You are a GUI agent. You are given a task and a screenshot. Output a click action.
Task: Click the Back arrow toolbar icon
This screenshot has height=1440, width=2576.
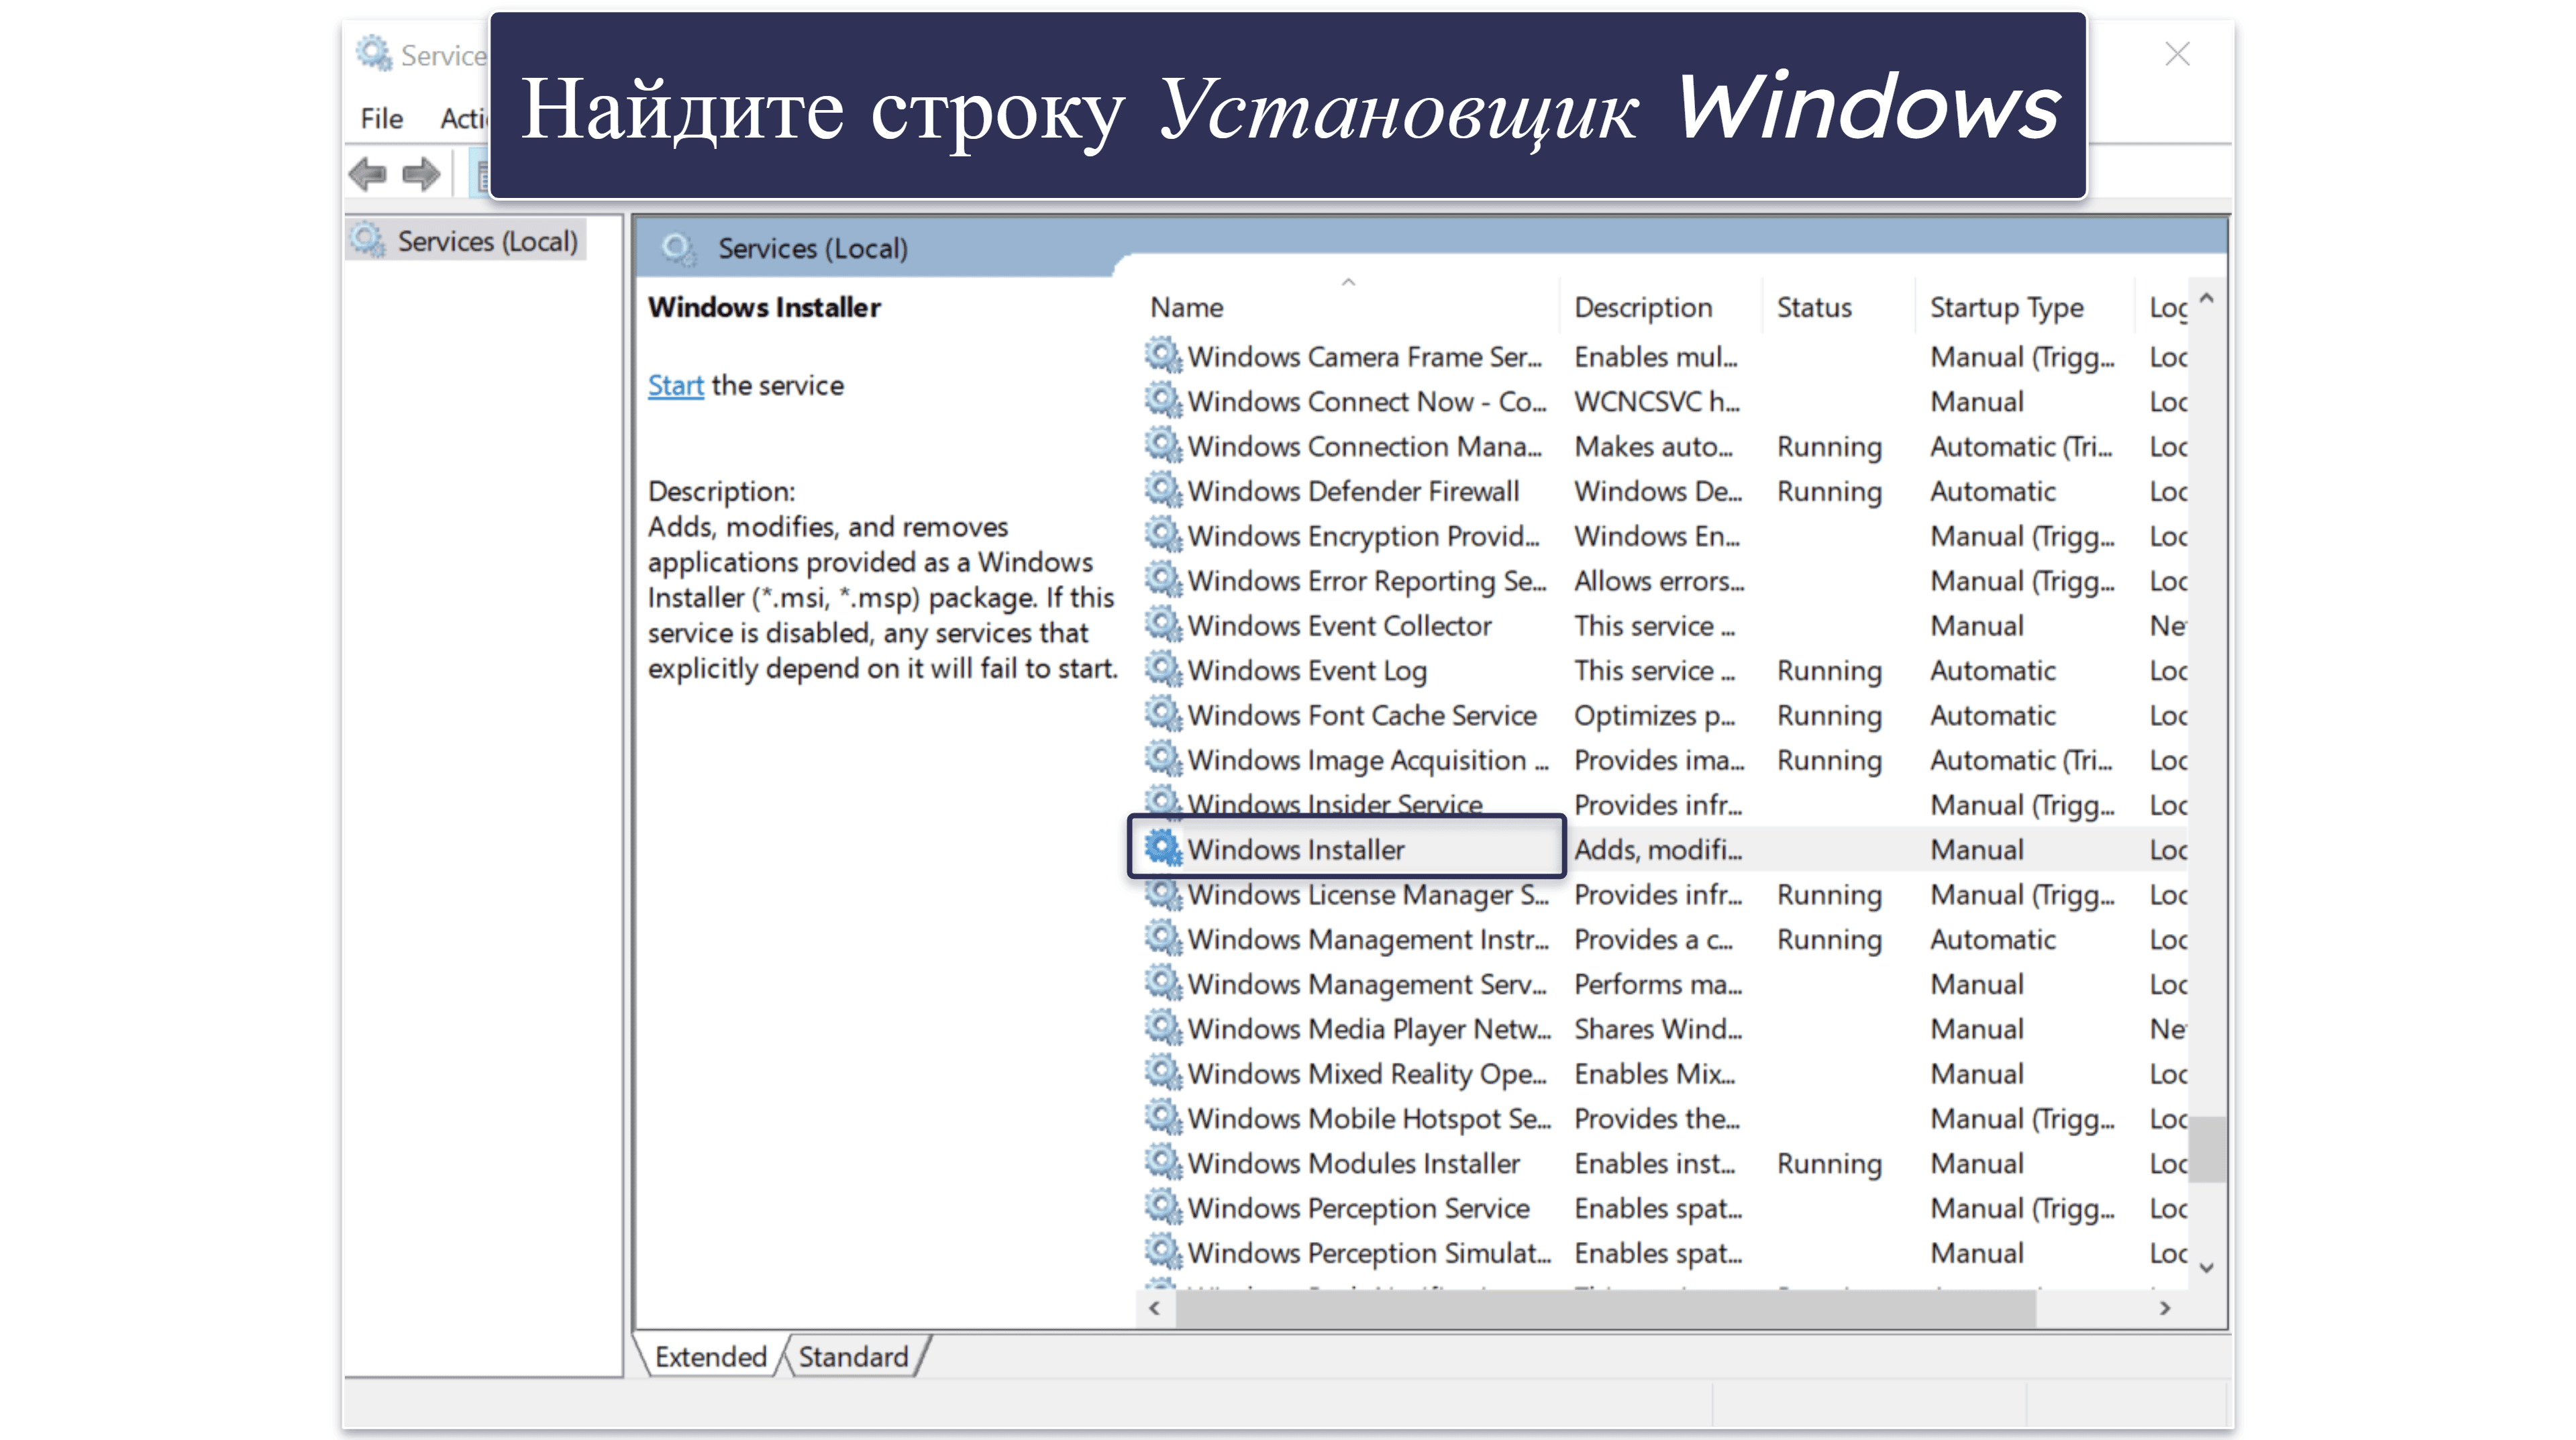point(367,174)
